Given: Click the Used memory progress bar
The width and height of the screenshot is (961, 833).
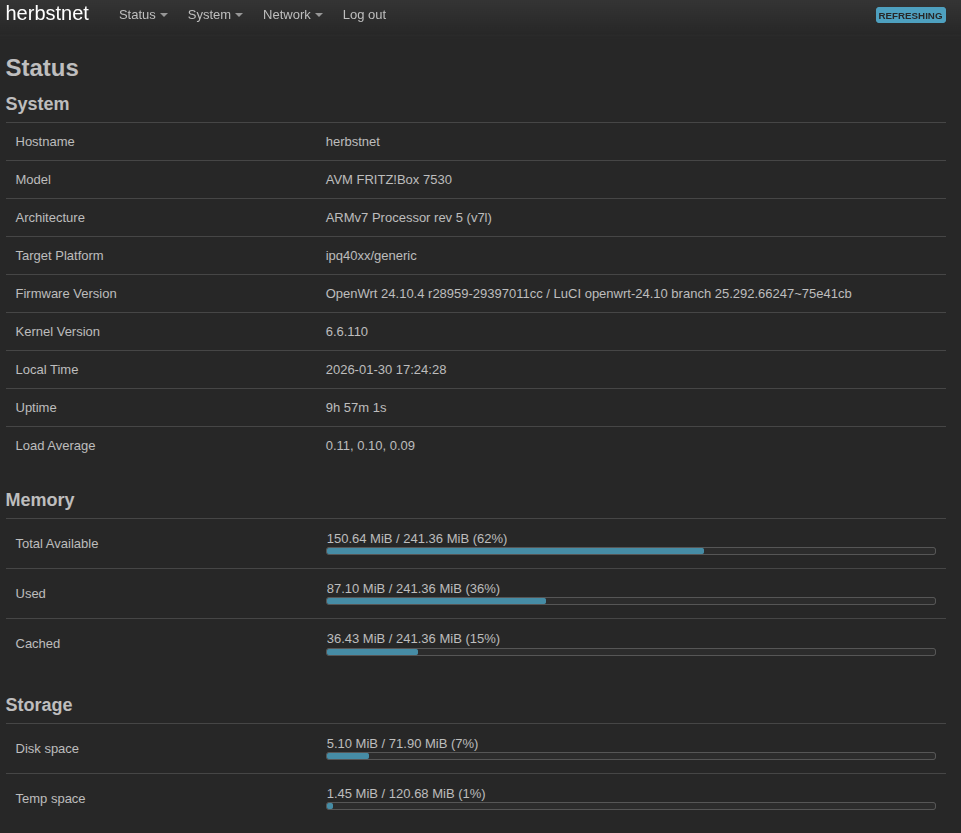Looking at the screenshot, I should (630, 601).
